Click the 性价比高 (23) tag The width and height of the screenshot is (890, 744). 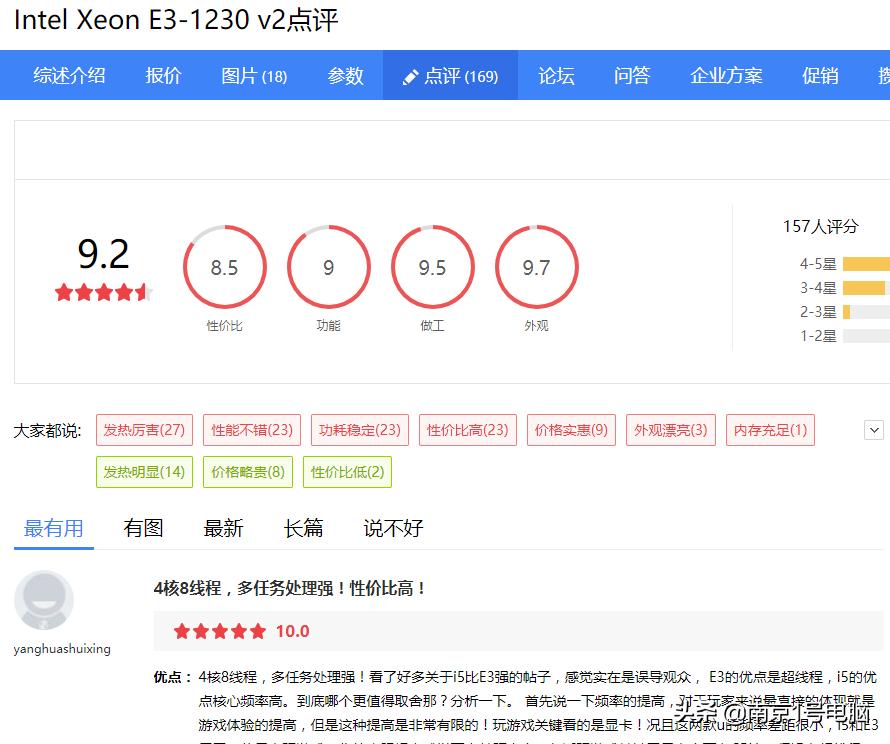click(x=464, y=429)
